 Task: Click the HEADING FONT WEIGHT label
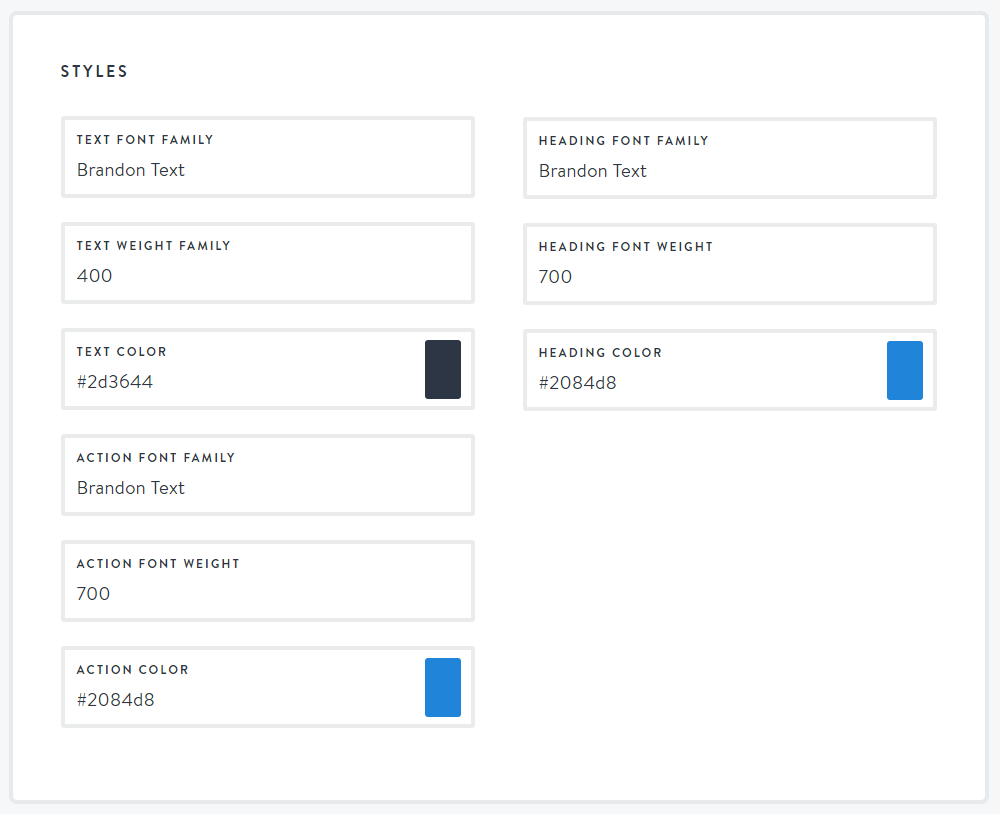626,247
